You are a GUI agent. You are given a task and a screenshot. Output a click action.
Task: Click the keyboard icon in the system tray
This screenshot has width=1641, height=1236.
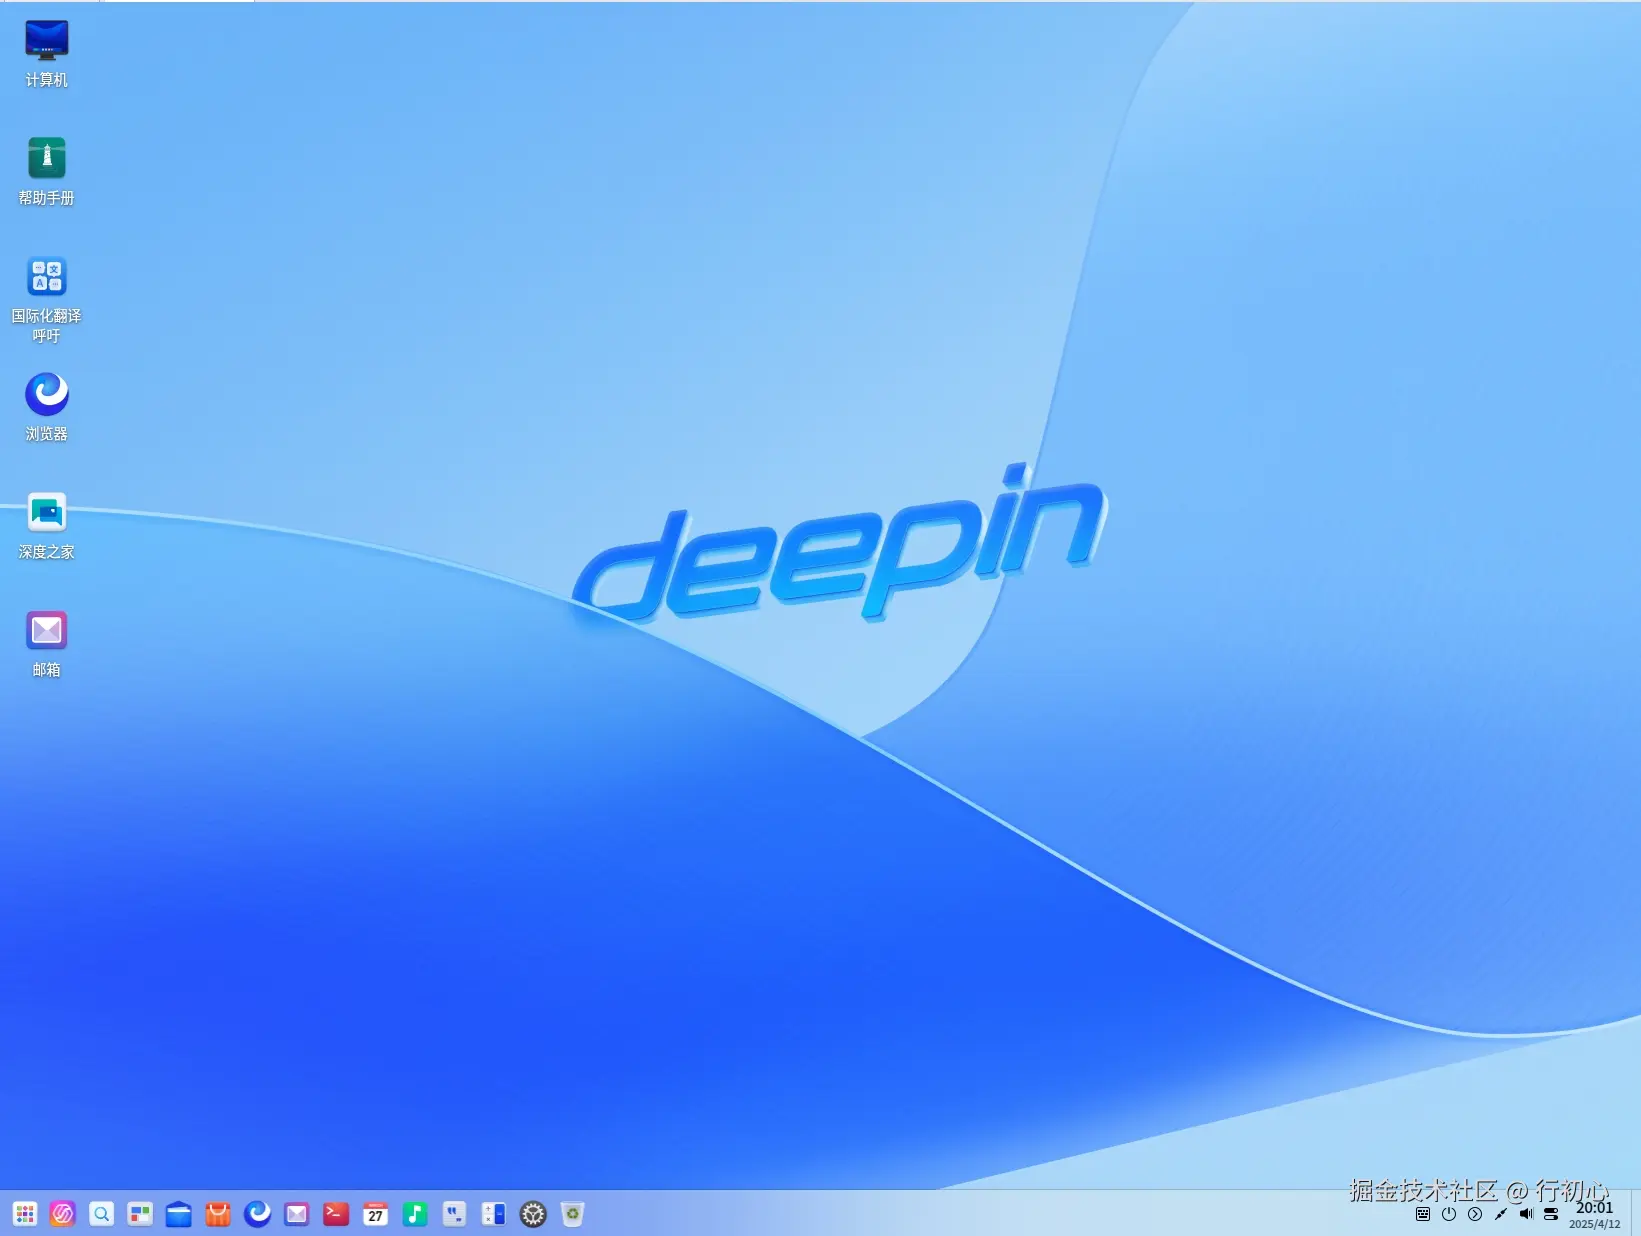[x=1423, y=1214]
